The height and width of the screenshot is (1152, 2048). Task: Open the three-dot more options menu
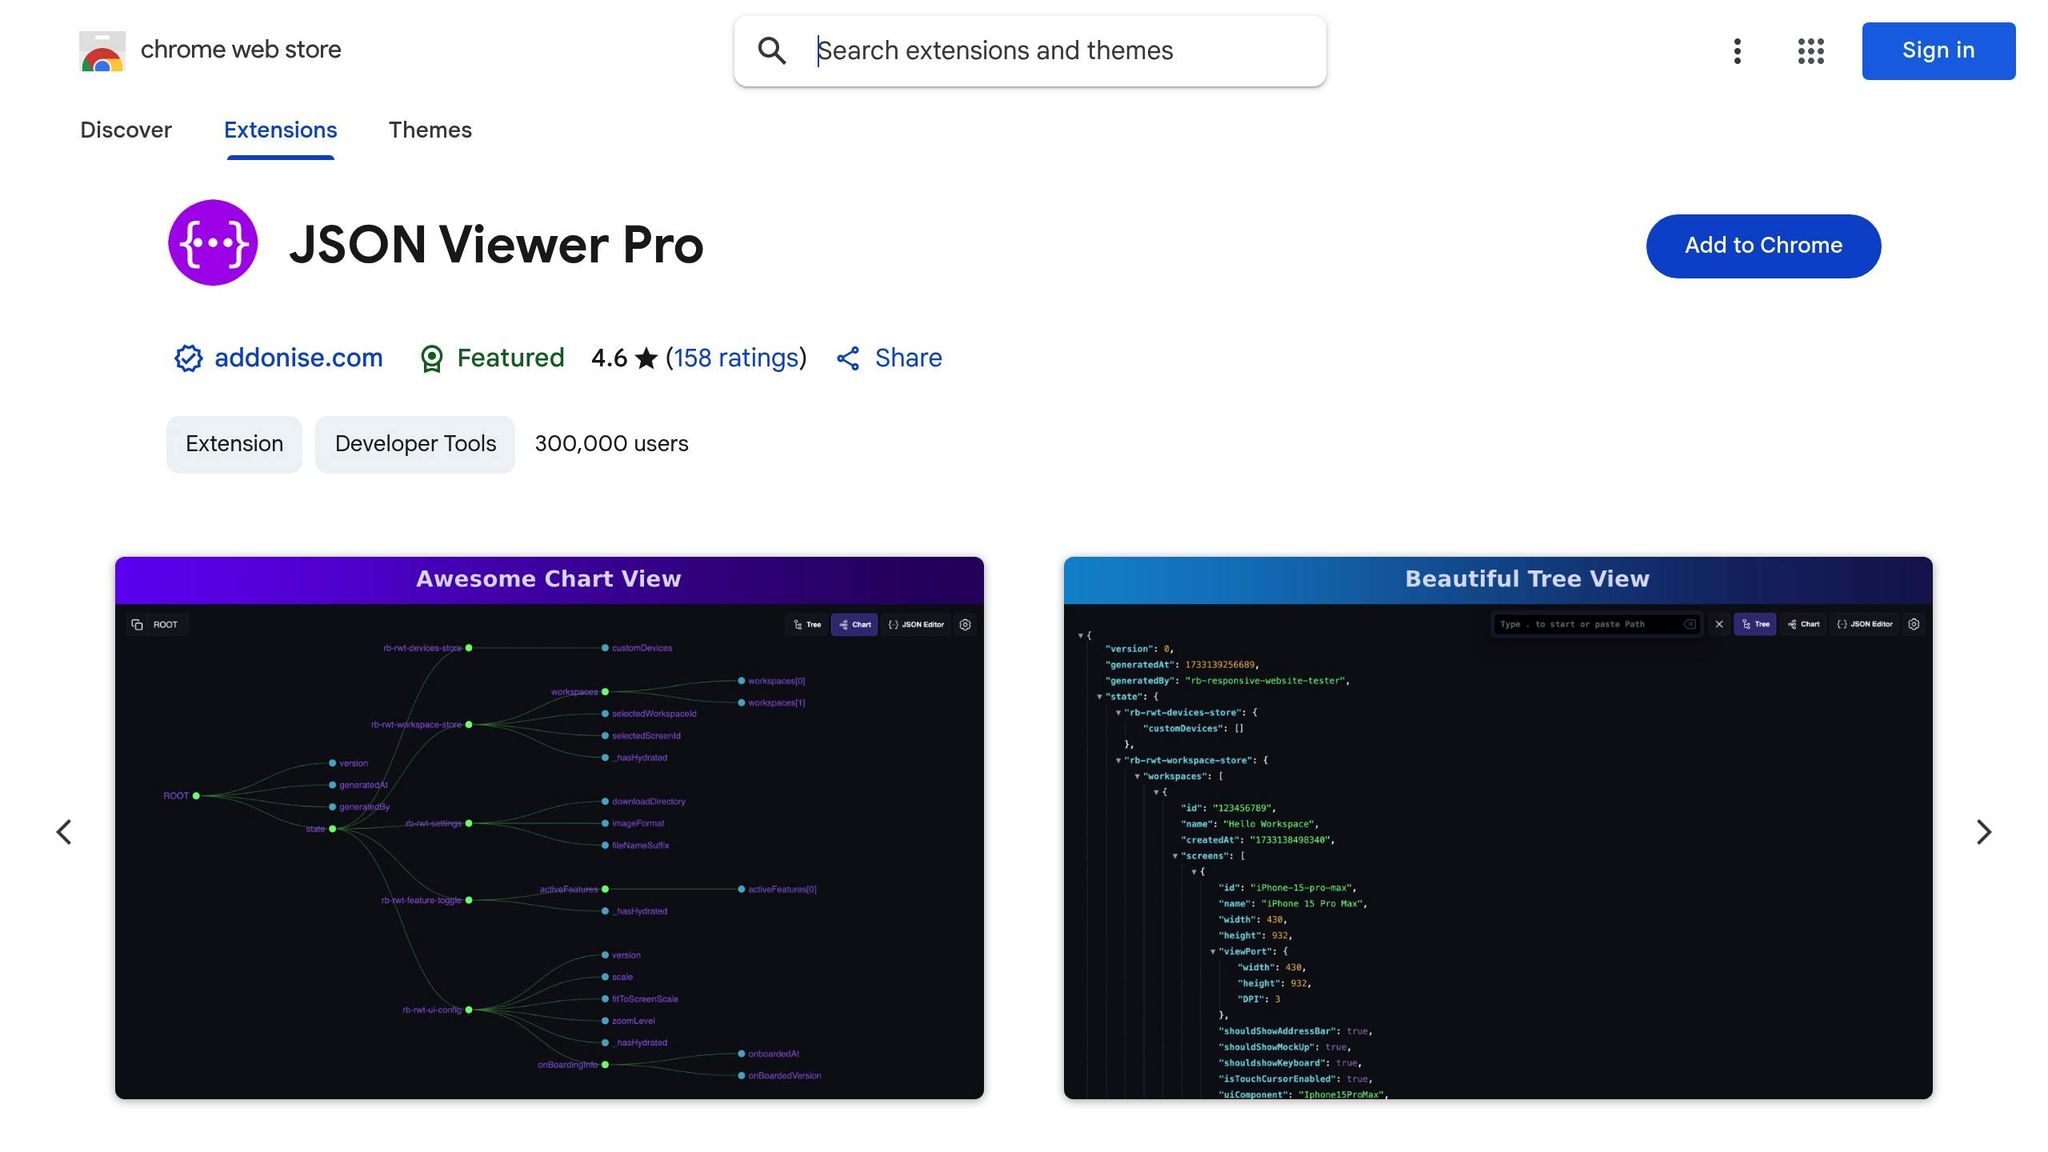pyautogui.click(x=1737, y=51)
